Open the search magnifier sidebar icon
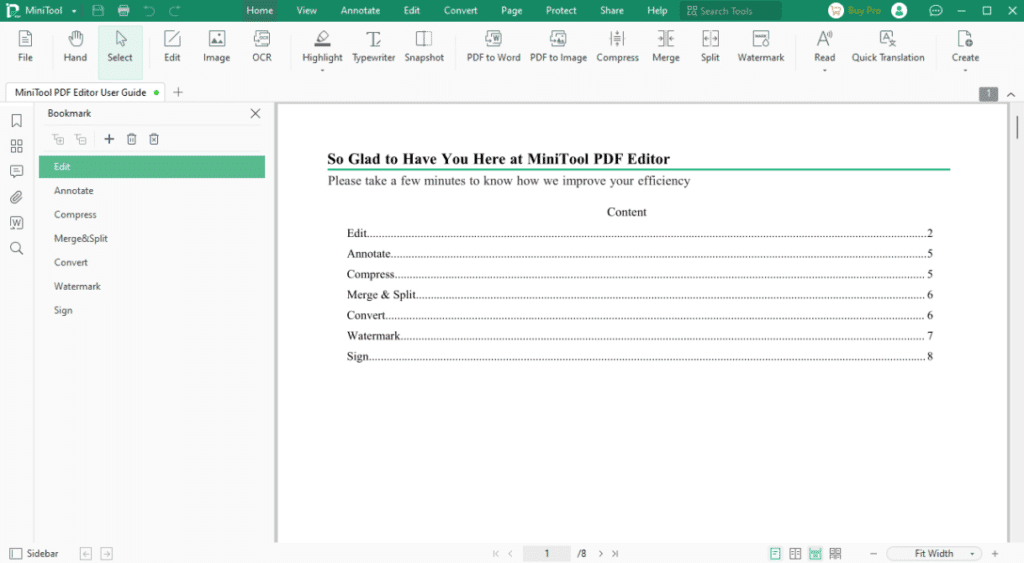The image size is (1024, 563). click(16, 248)
